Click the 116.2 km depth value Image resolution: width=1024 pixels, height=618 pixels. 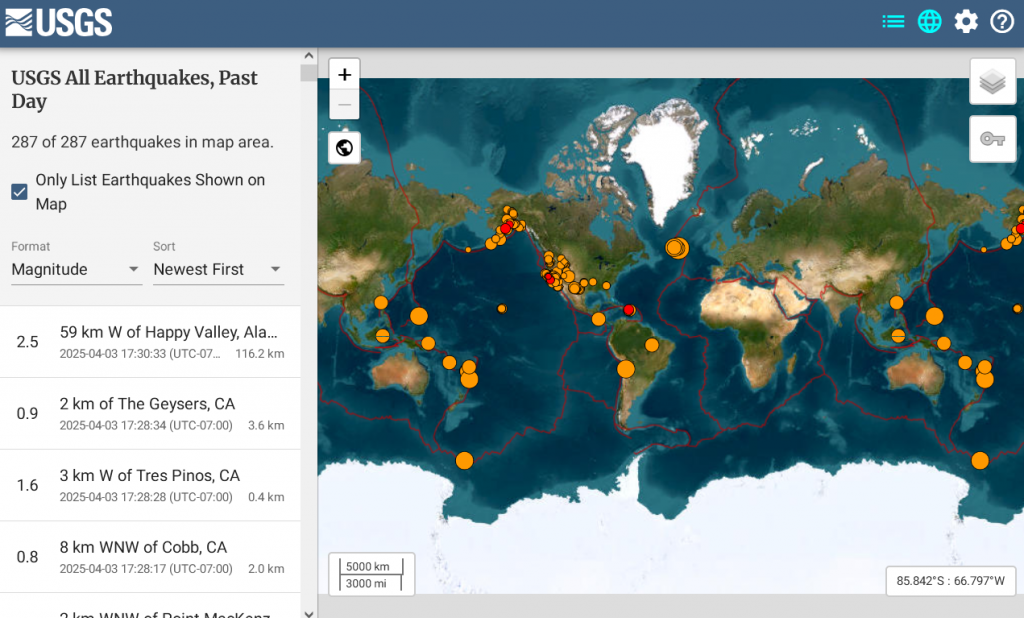tap(260, 353)
